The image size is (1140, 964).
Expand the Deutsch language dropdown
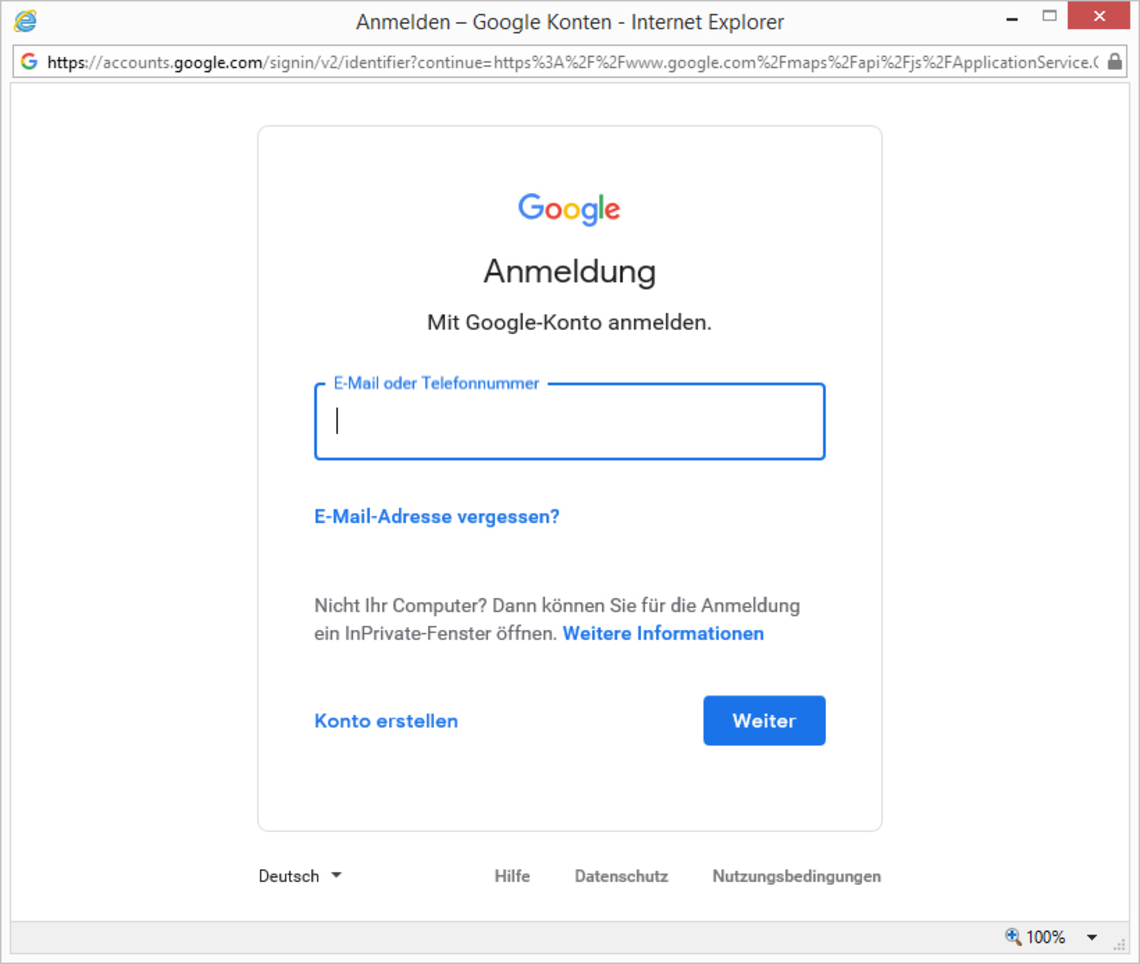click(x=300, y=876)
